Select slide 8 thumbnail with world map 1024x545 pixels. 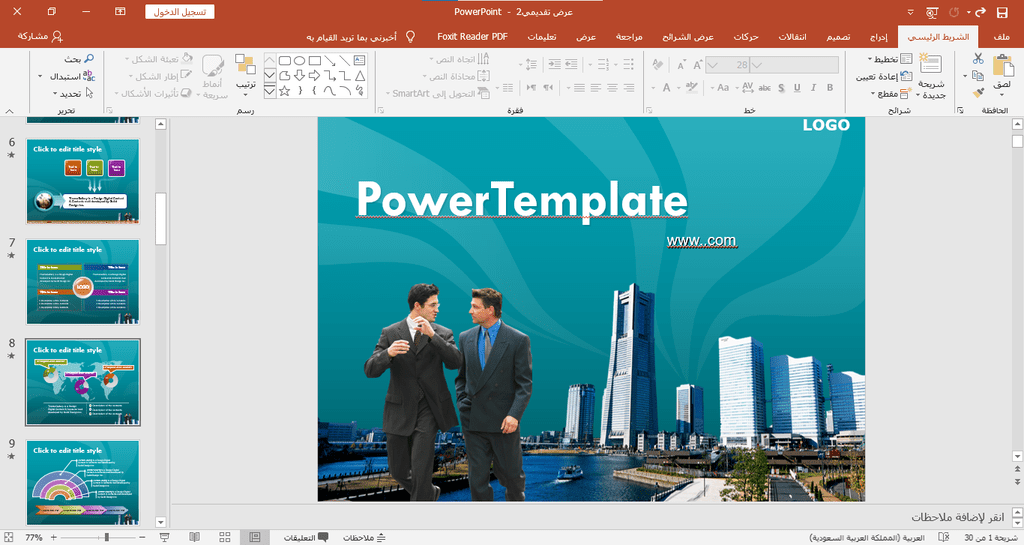click(x=83, y=382)
